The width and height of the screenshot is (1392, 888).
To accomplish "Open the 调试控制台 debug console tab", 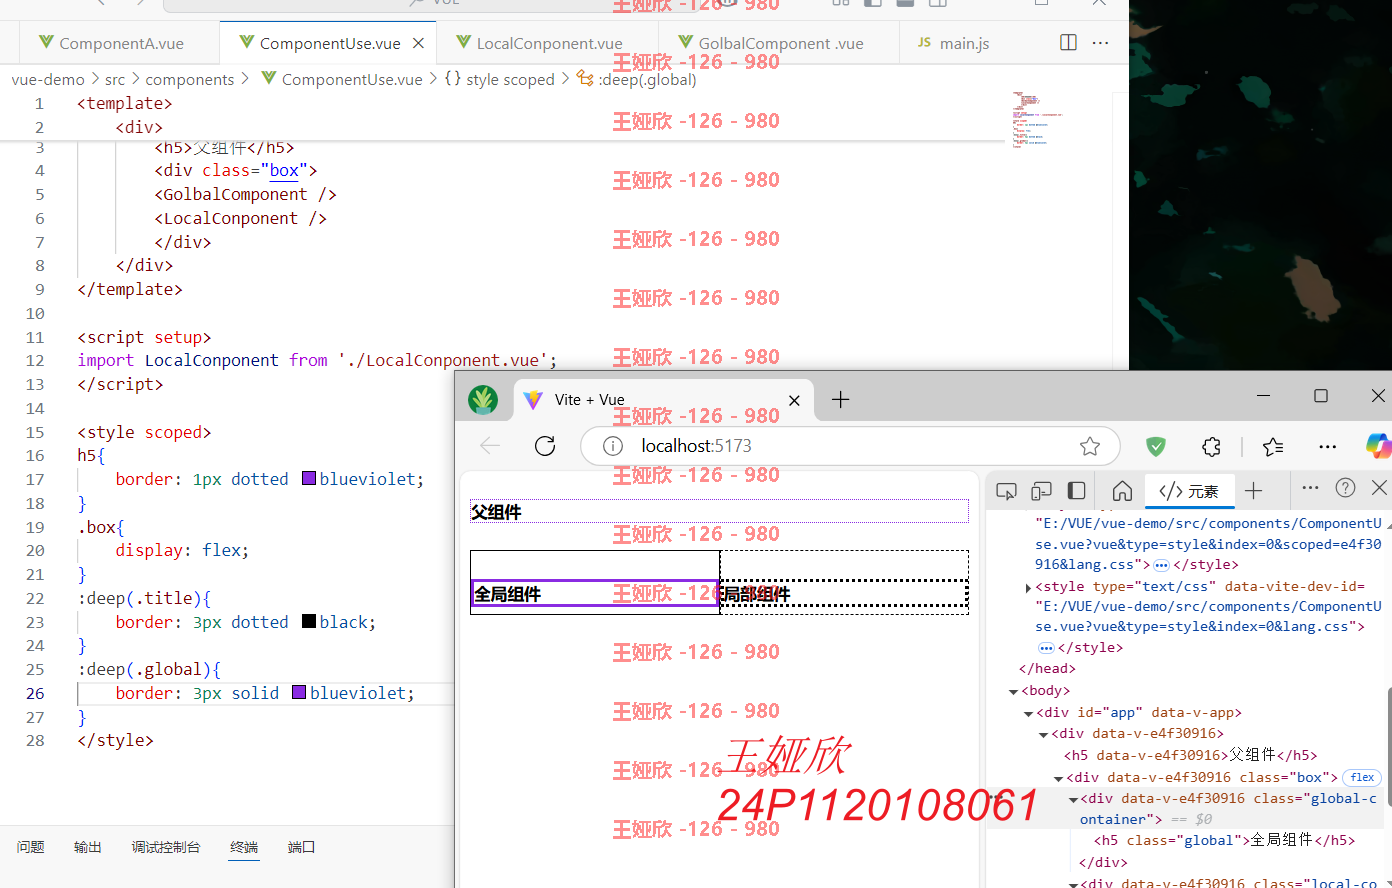I will point(166,847).
